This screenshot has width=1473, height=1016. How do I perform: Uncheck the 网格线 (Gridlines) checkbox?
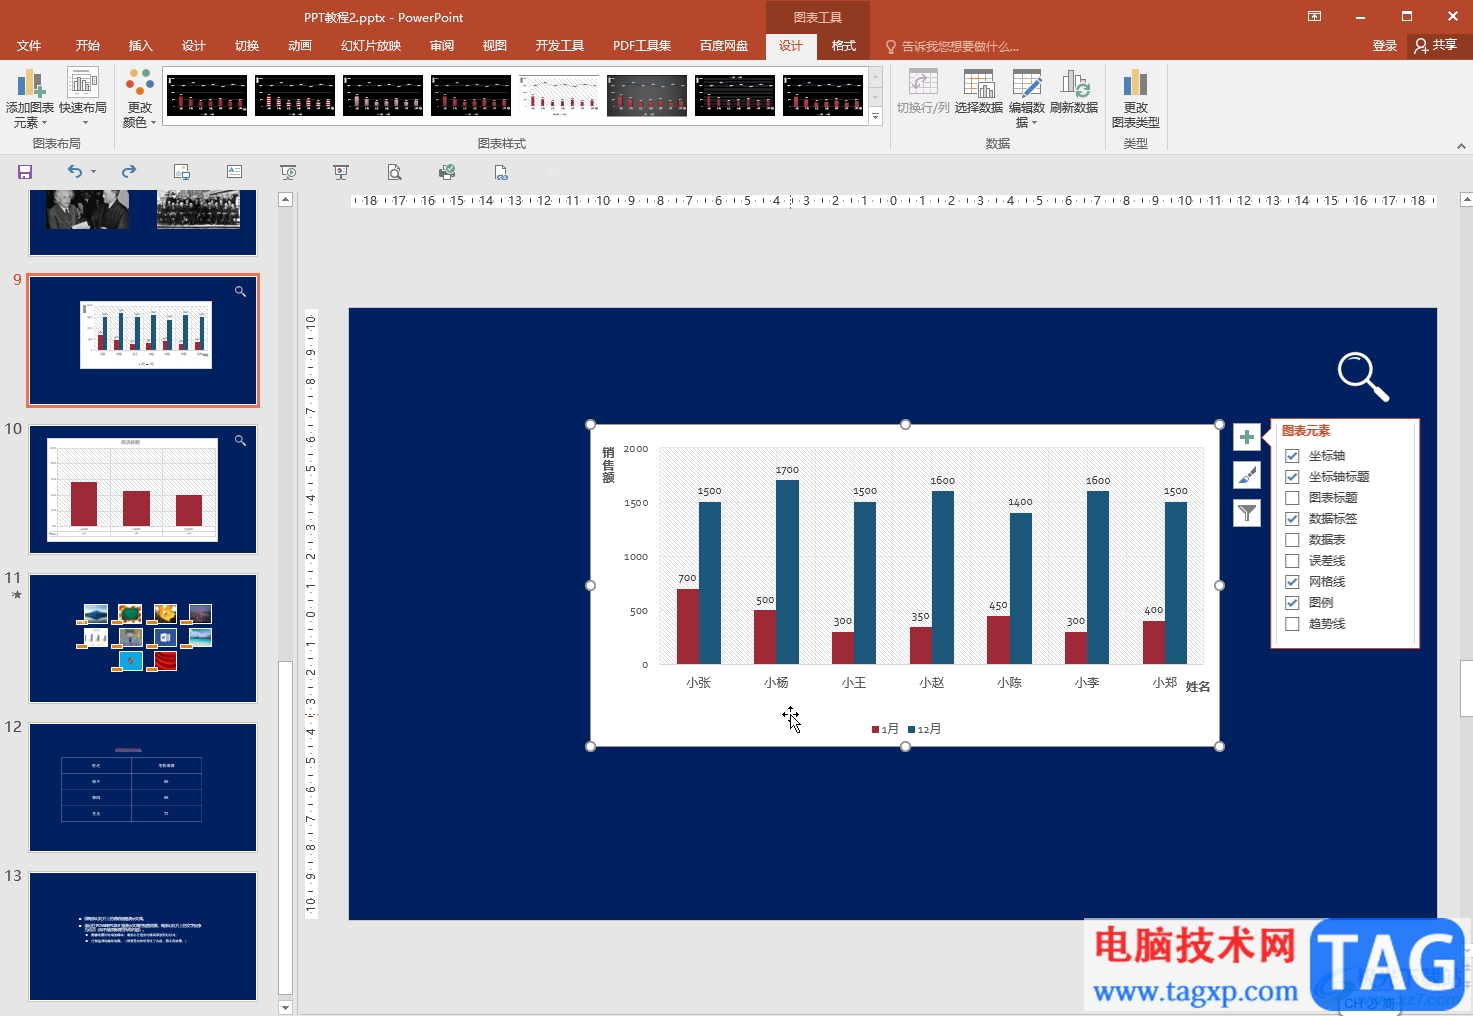(x=1292, y=582)
